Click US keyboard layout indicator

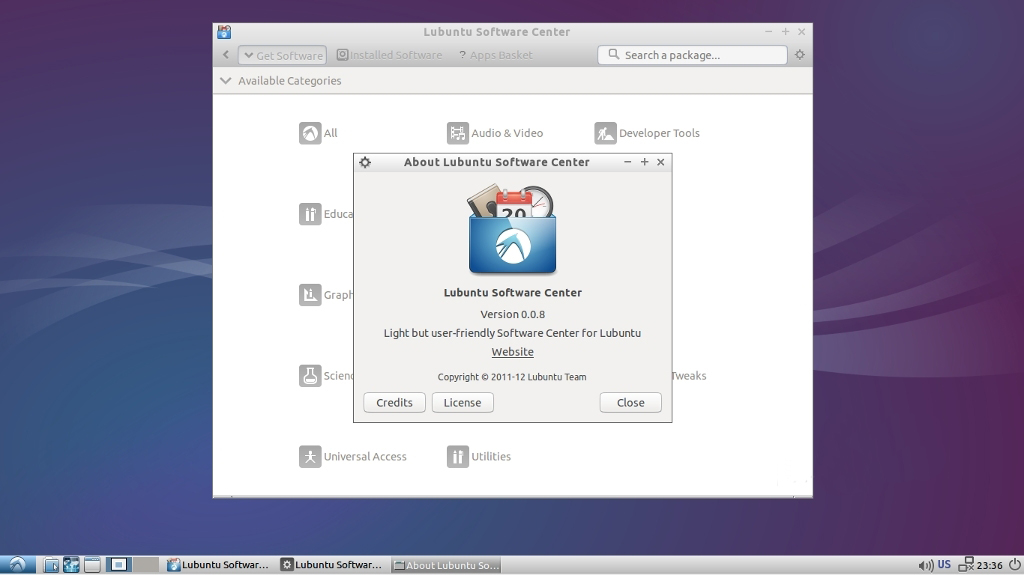[944, 565]
